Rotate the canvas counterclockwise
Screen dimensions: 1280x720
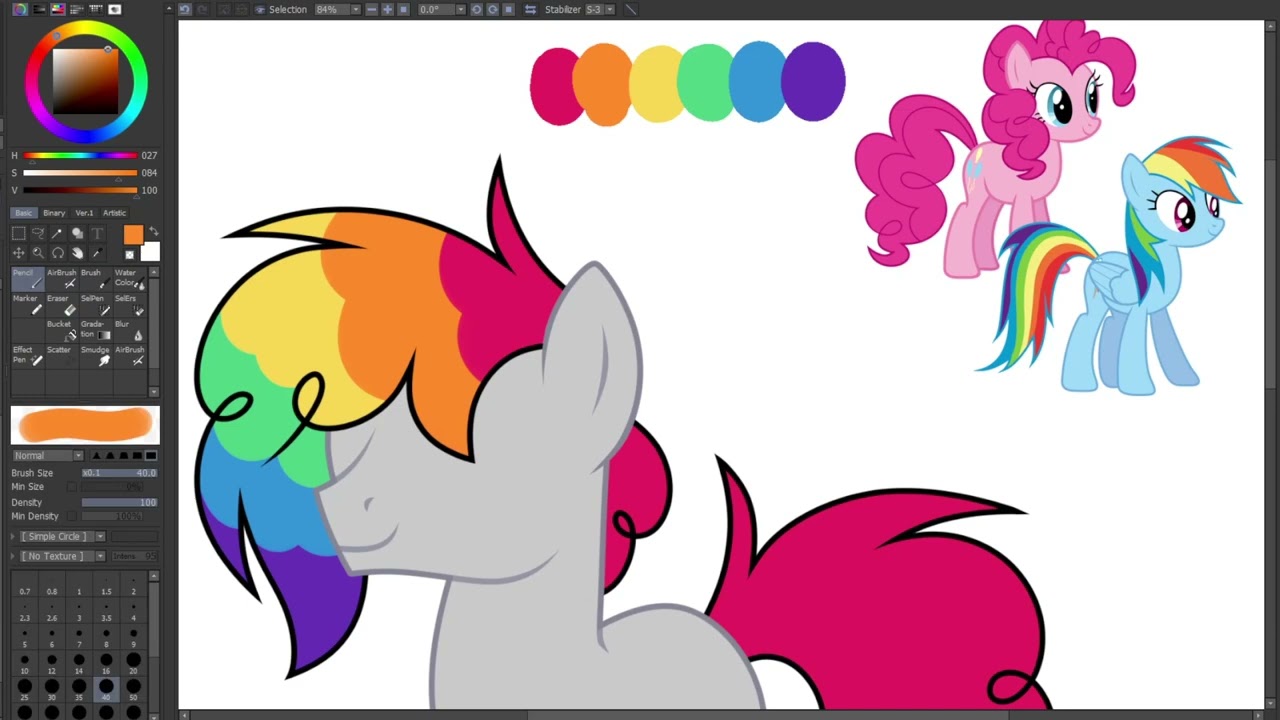coord(477,9)
